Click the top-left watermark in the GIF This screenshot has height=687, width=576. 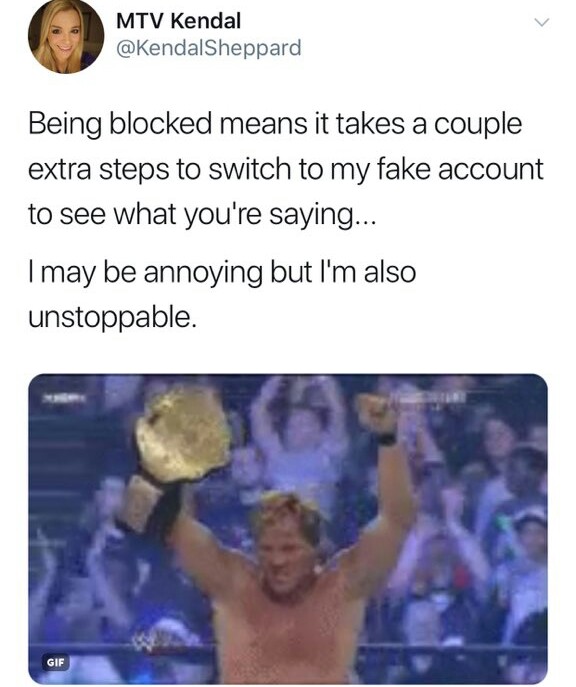(64, 398)
